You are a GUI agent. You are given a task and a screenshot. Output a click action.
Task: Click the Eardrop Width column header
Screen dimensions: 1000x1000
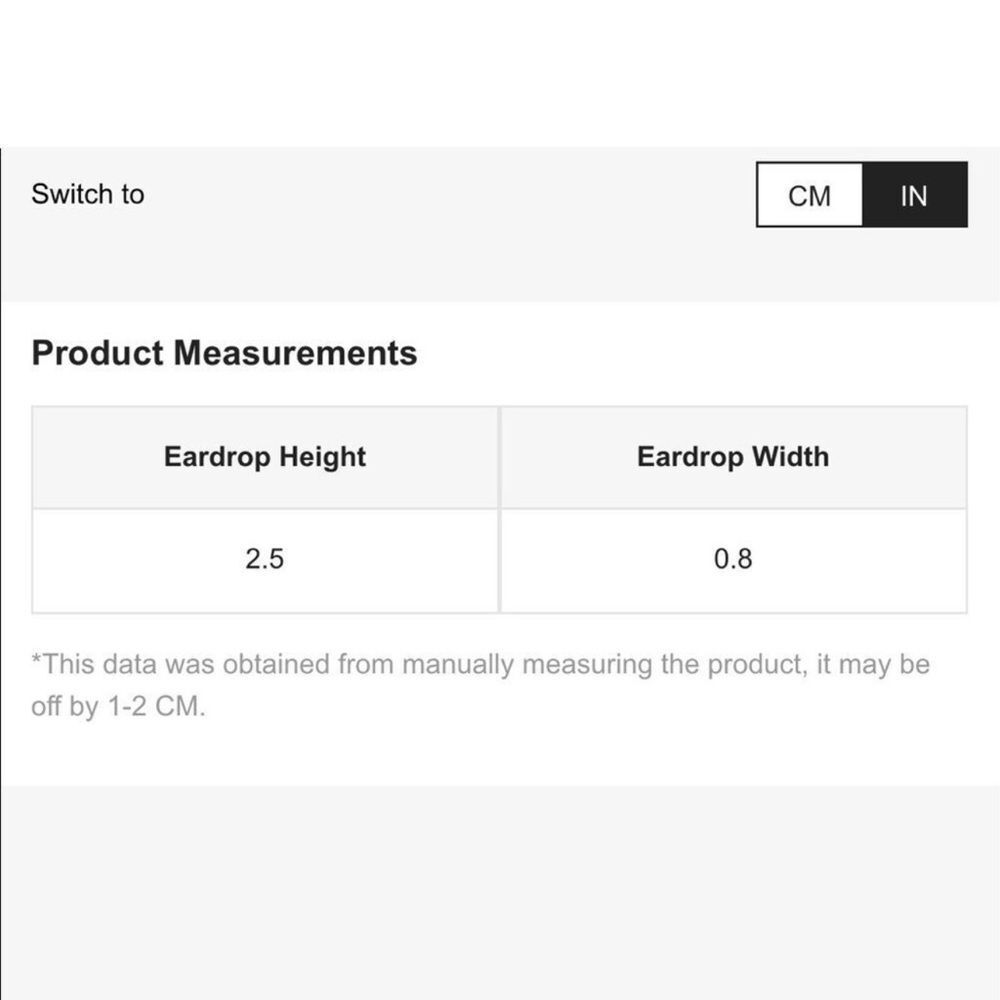coord(733,457)
